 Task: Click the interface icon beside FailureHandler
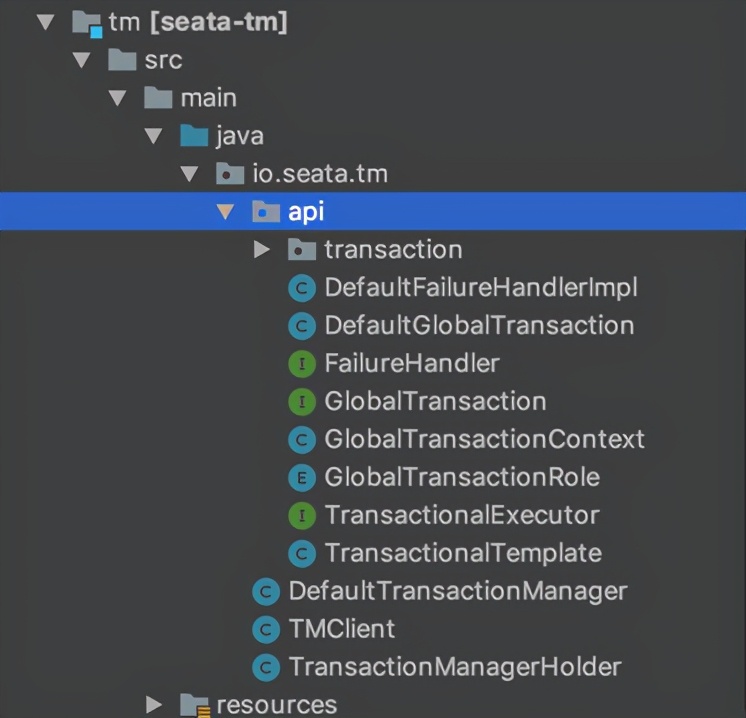point(302,364)
